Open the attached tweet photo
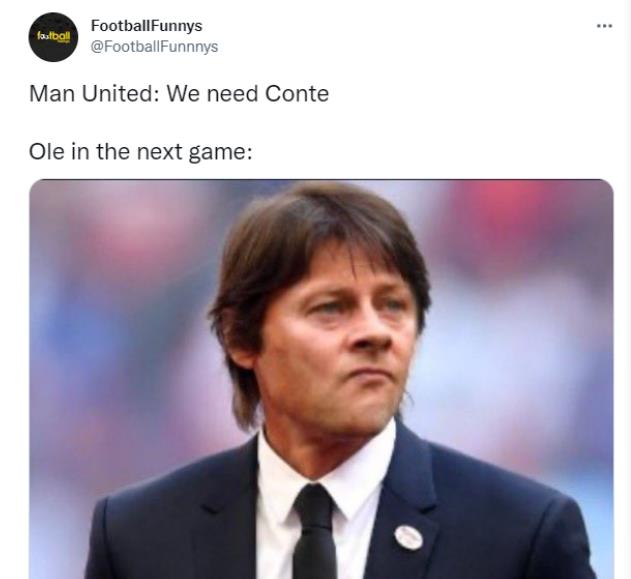 pyautogui.click(x=321, y=379)
